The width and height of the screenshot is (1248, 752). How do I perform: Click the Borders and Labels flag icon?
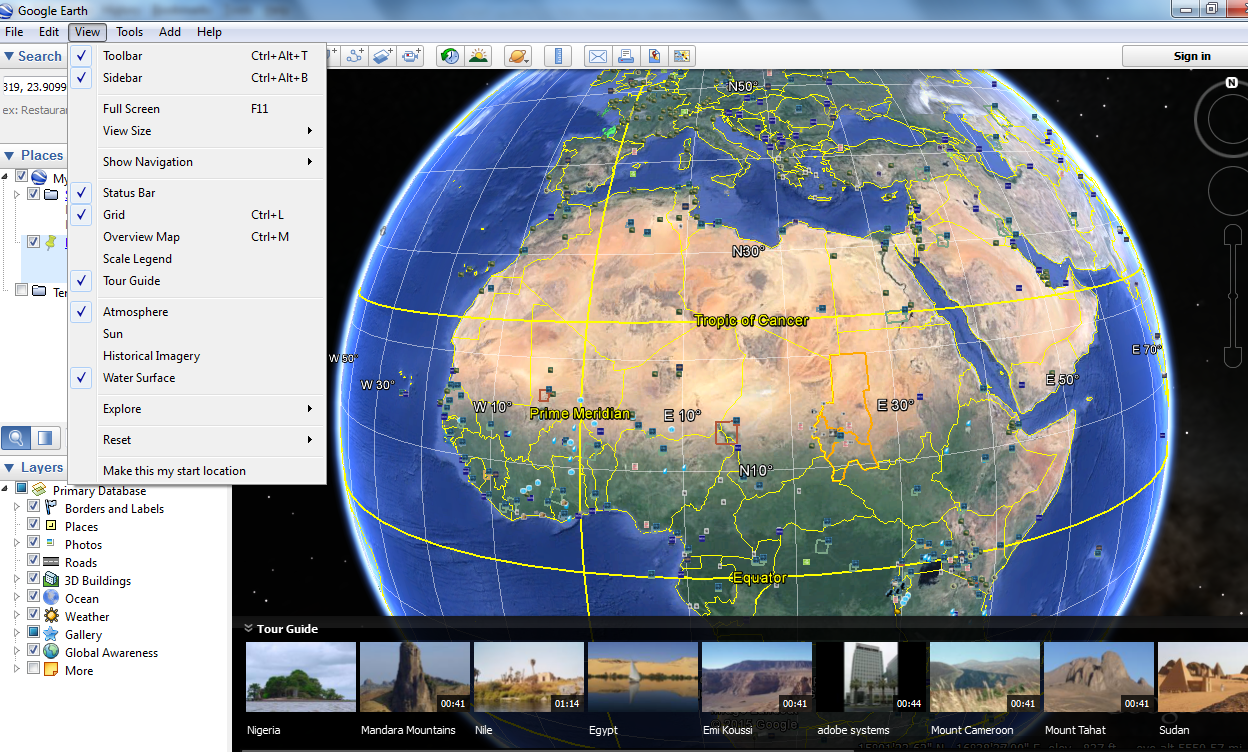pyautogui.click(x=51, y=508)
